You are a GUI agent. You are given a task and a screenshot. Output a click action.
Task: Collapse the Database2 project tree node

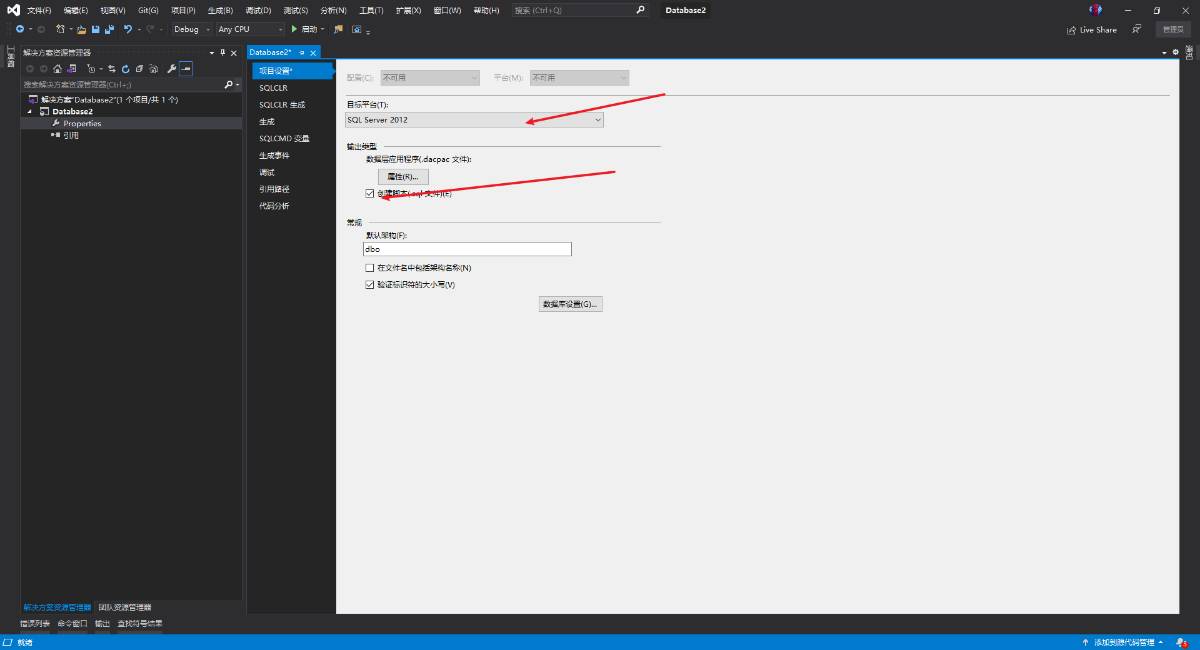pos(30,112)
